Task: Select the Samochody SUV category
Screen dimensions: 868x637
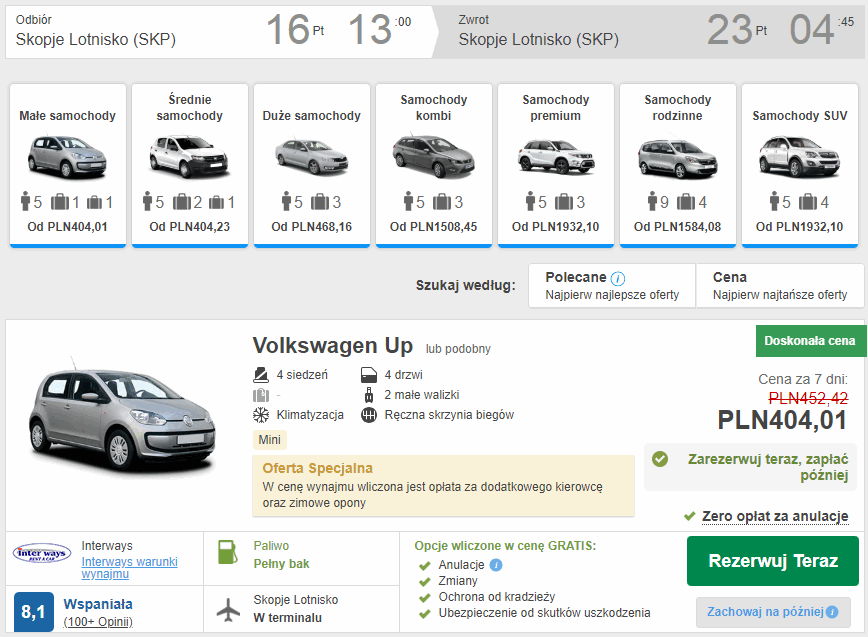Action: click(x=799, y=164)
